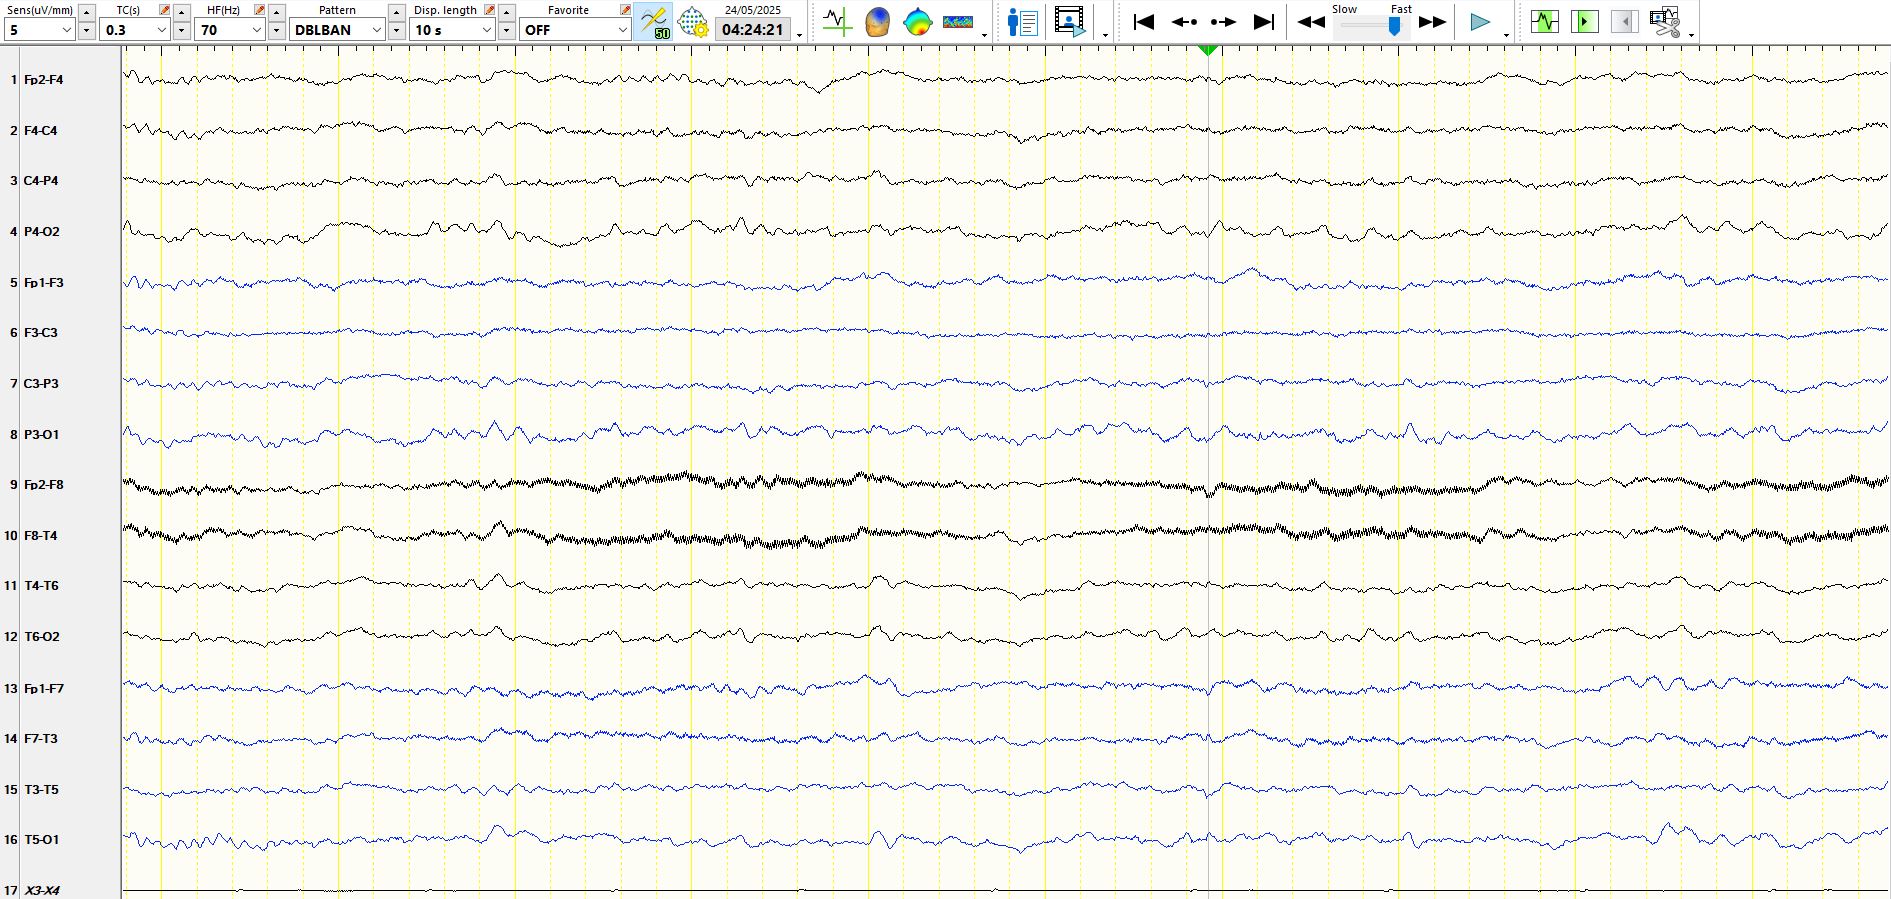Open the patient information icon
1891x899 pixels.
click(1022, 22)
